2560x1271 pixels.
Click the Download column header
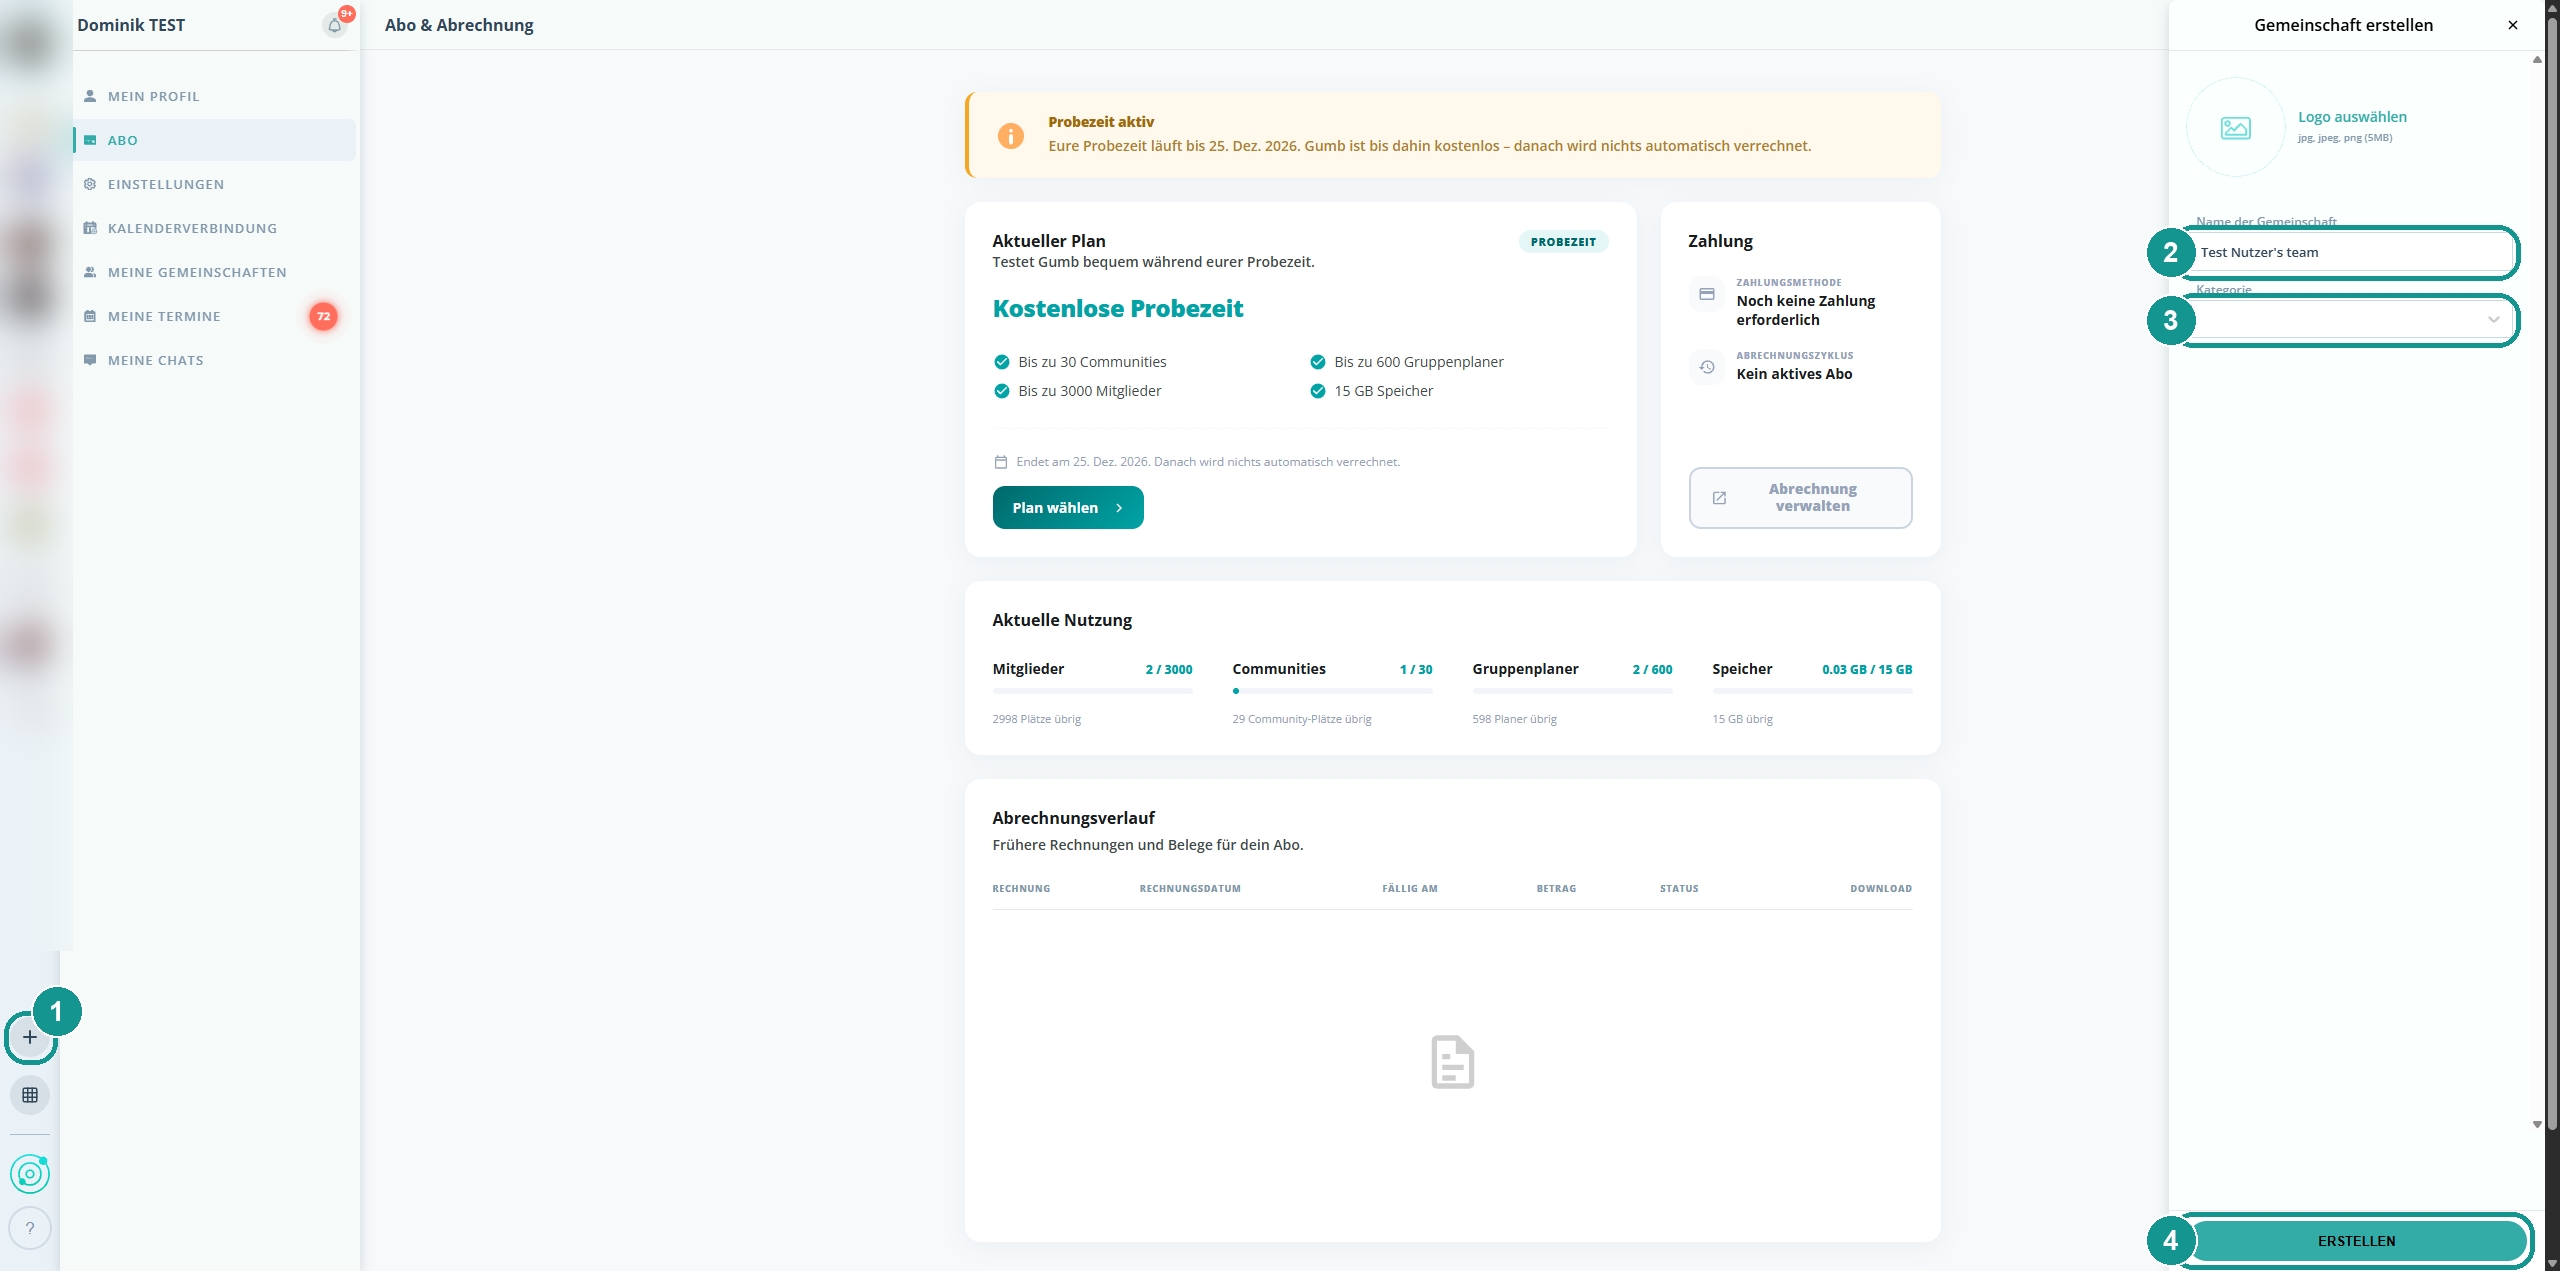1880,889
